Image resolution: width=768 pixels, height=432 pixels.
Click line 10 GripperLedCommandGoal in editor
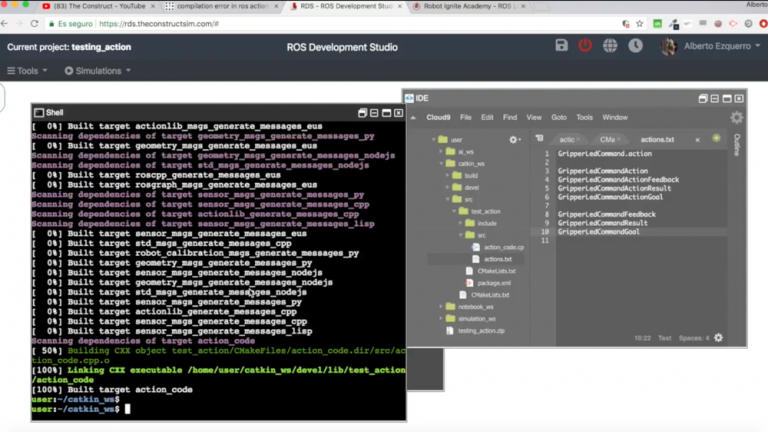click(x=599, y=232)
